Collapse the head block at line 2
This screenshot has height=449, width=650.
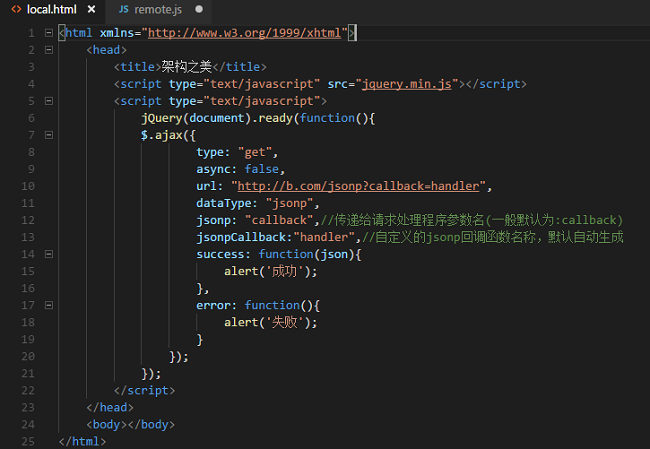pyautogui.click(x=49, y=50)
